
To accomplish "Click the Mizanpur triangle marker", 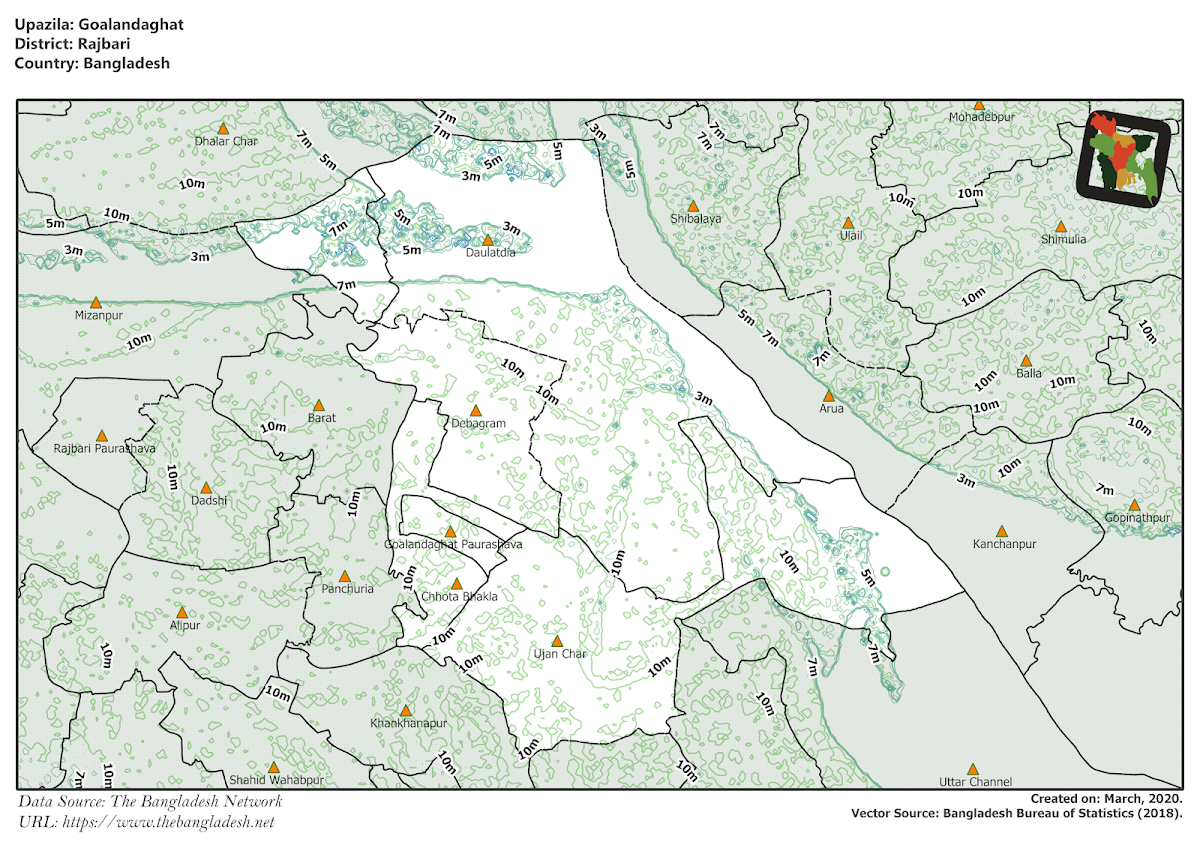I will pyautogui.click(x=96, y=302).
